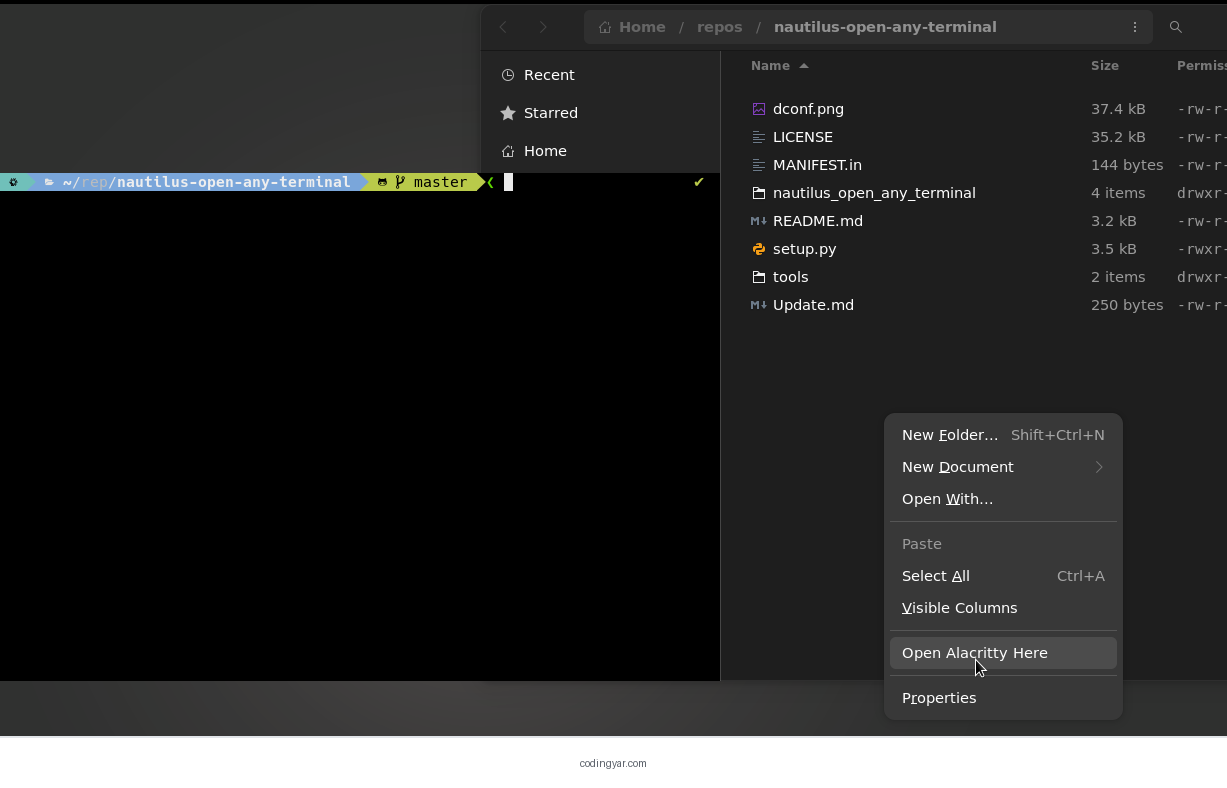Click the text file icon of LICENSE
Image resolution: width=1227 pixels, height=788 pixels.
759,137
